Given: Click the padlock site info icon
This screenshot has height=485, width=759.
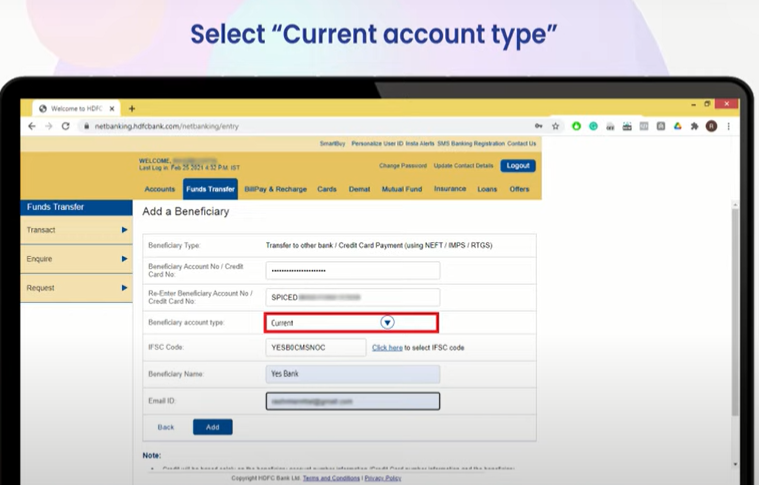Looking at the screenshot, I should (87, 126).
